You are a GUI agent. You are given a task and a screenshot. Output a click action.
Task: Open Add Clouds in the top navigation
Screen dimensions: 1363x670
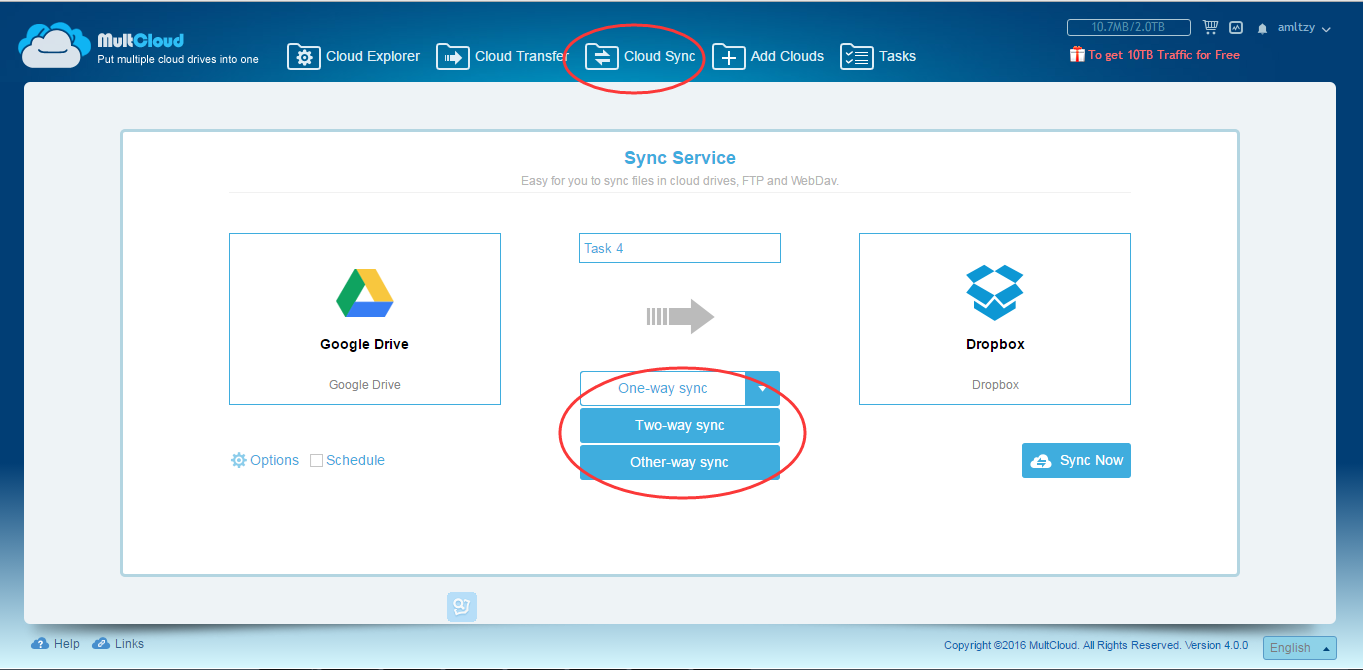click(x=768, y=57)
